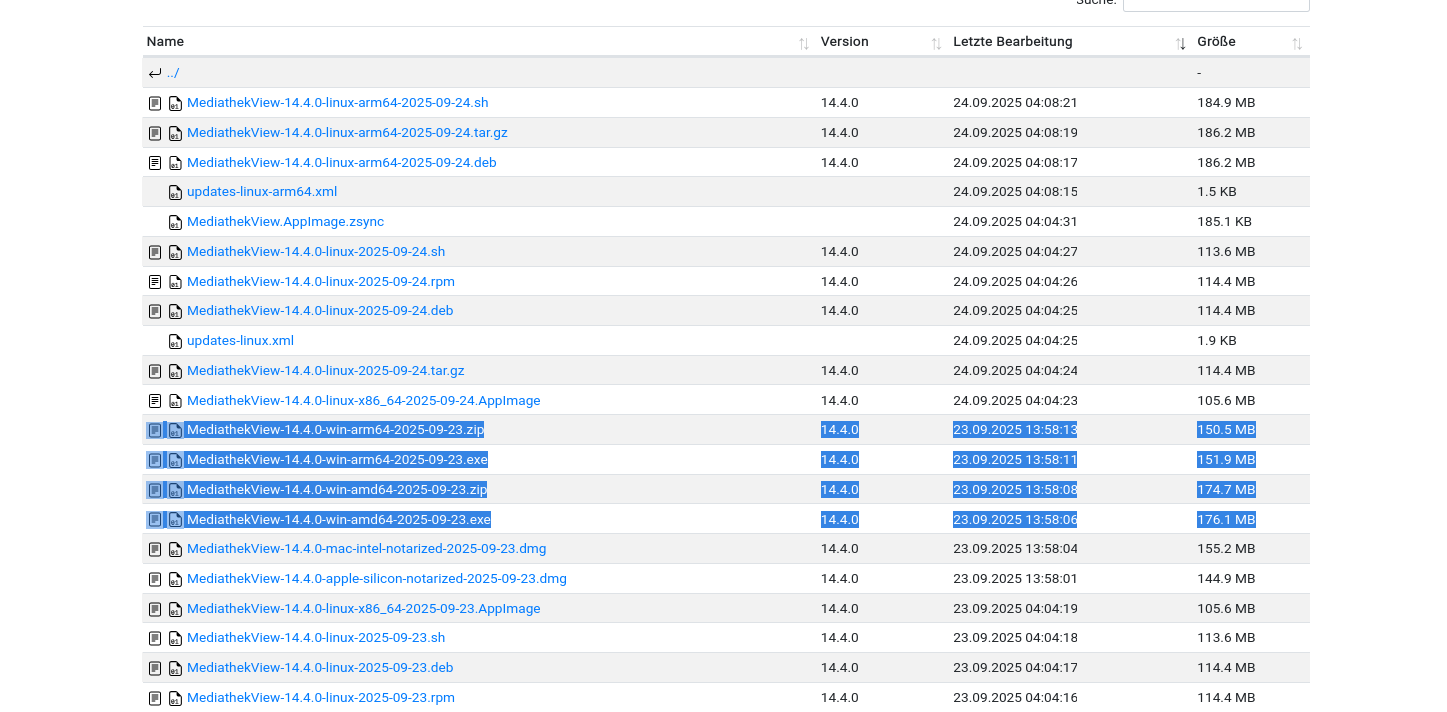
Task: Click the details icon of mac-intel-notarized dmg row
Action: pos(155,549)
